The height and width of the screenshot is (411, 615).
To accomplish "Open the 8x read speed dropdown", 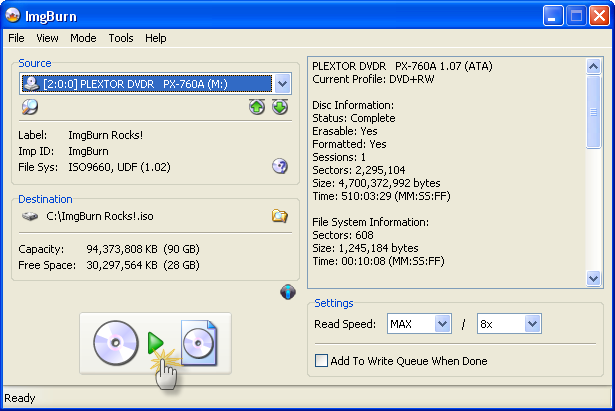I will (532, 324).
